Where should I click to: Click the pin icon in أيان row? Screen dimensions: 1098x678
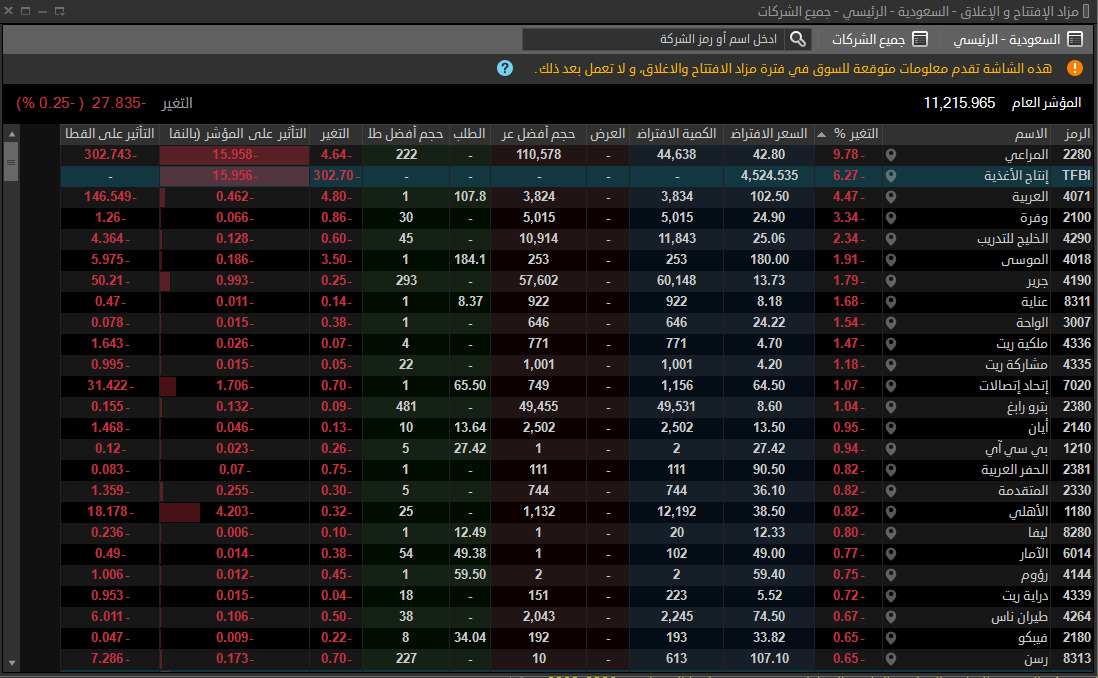pos(891,428)
